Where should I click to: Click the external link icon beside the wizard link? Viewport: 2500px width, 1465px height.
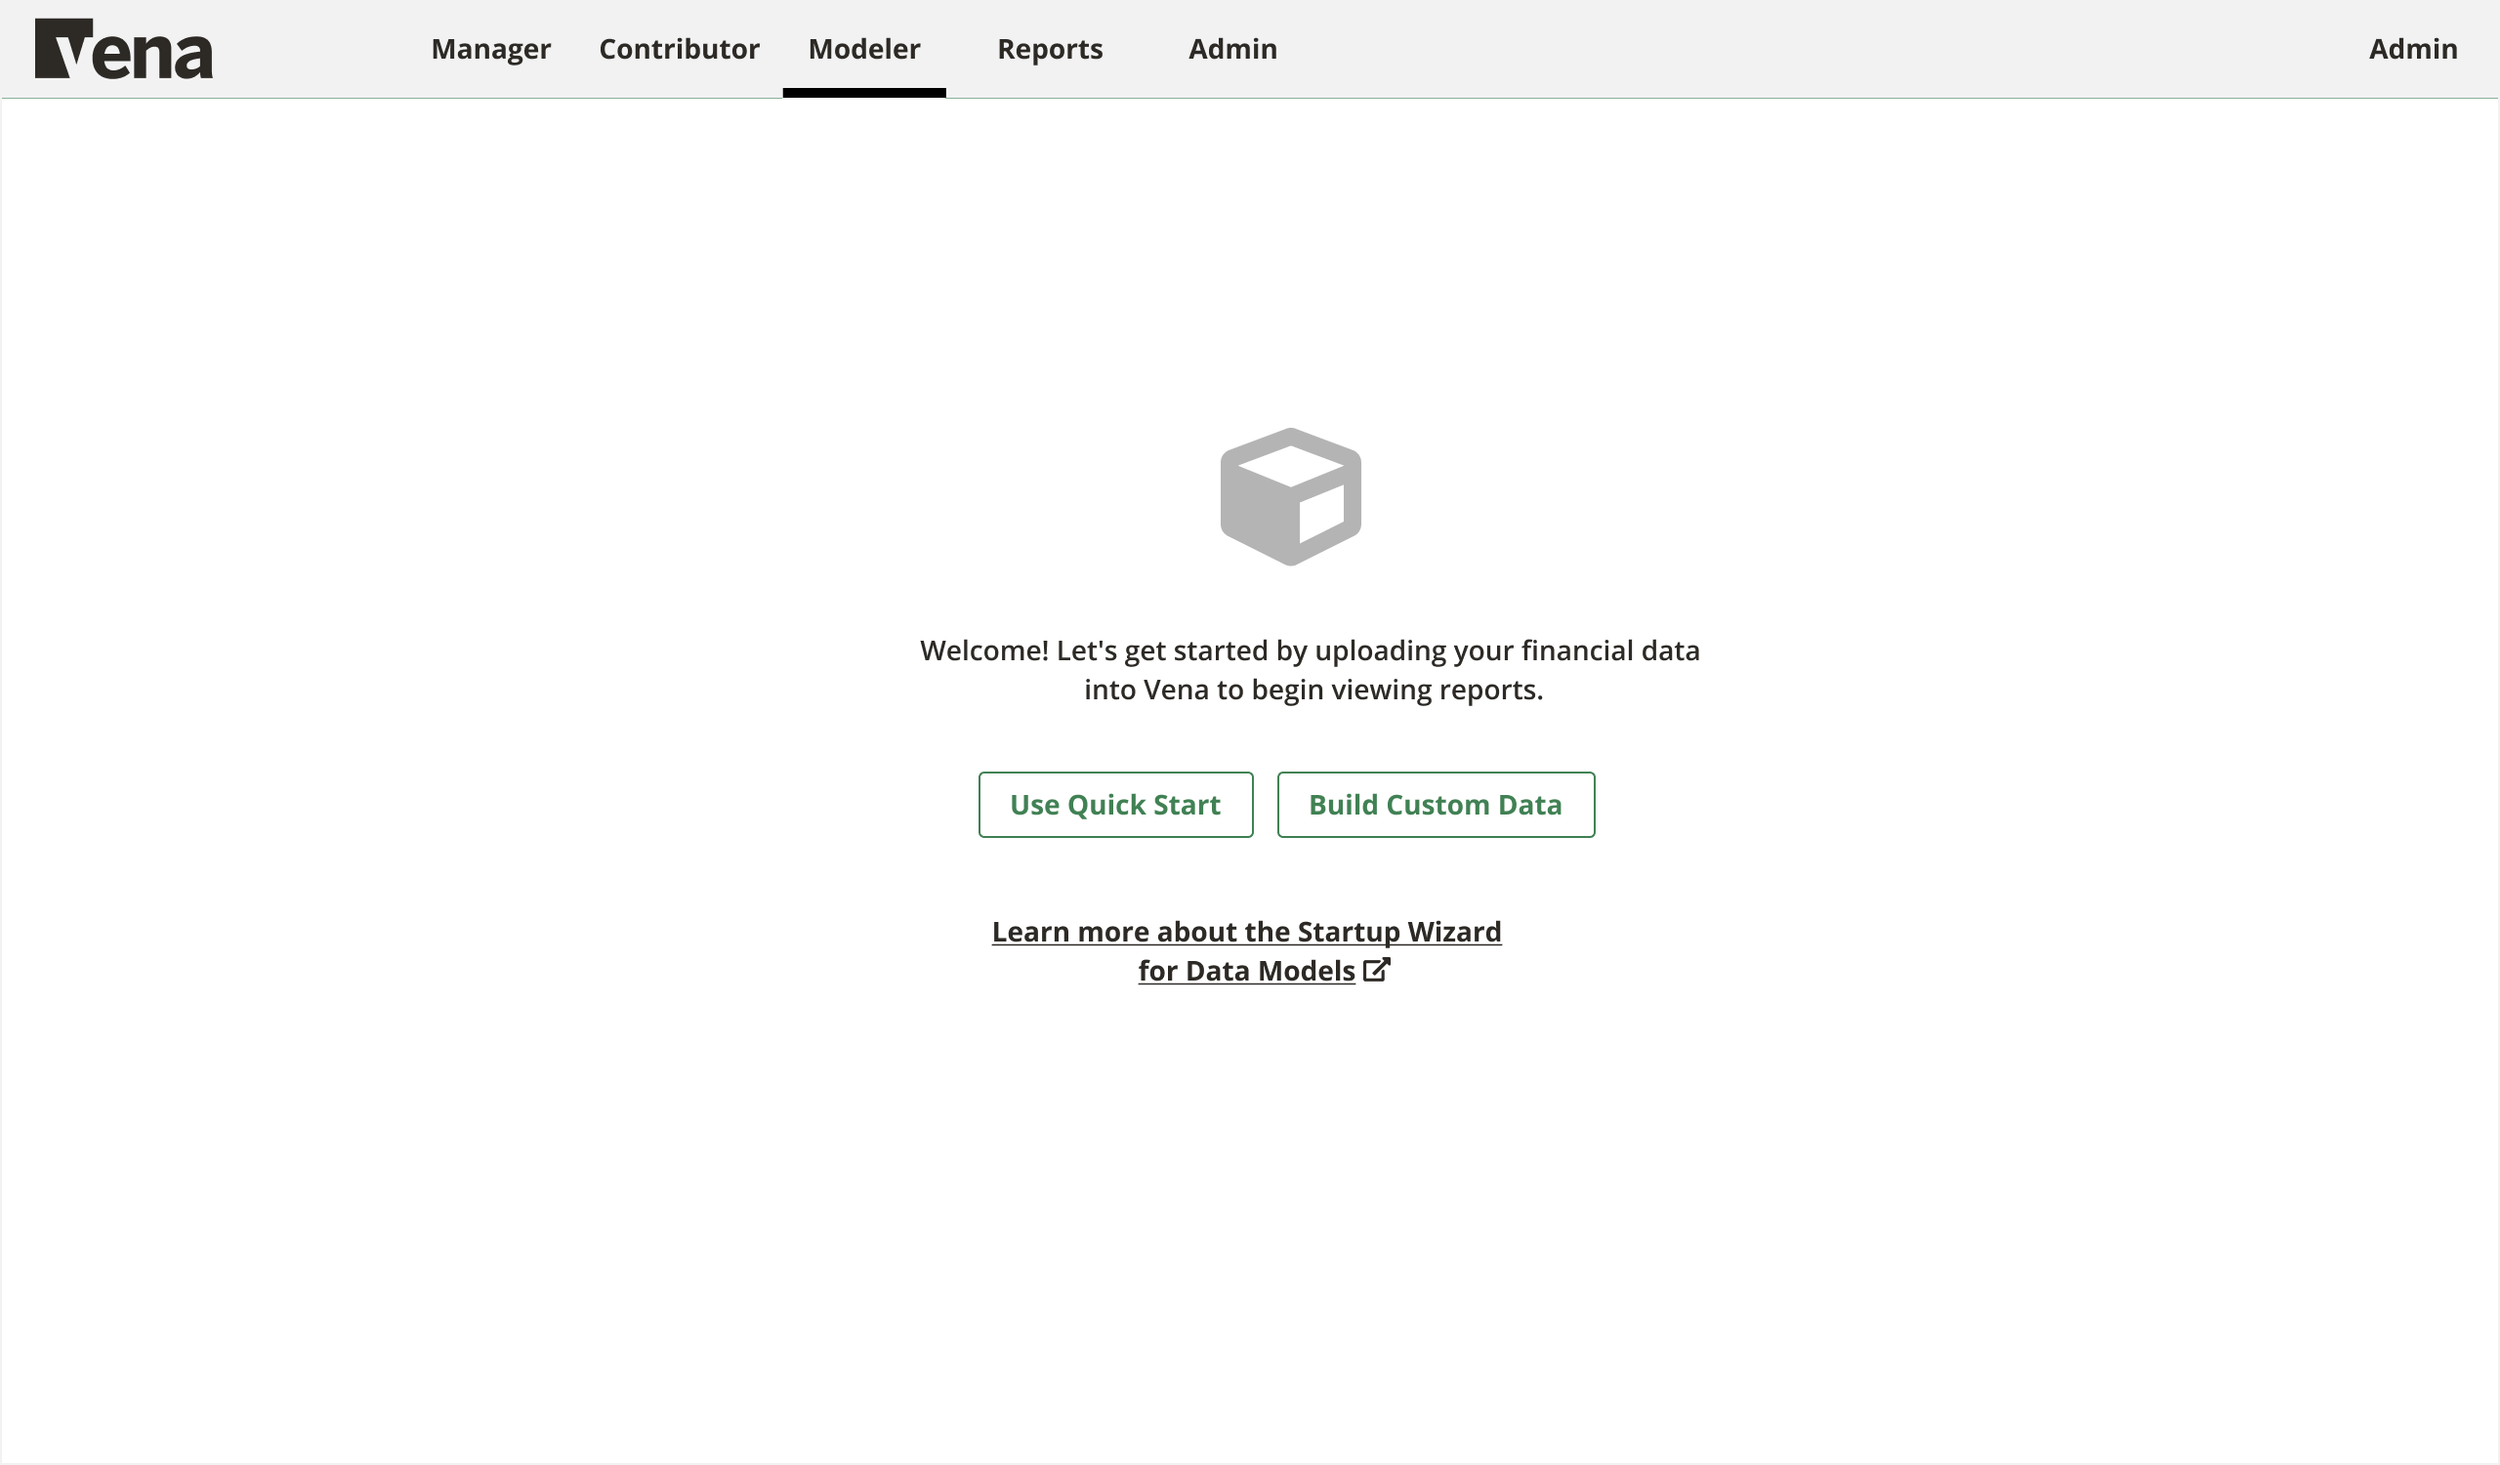[x=1377, y=969]
